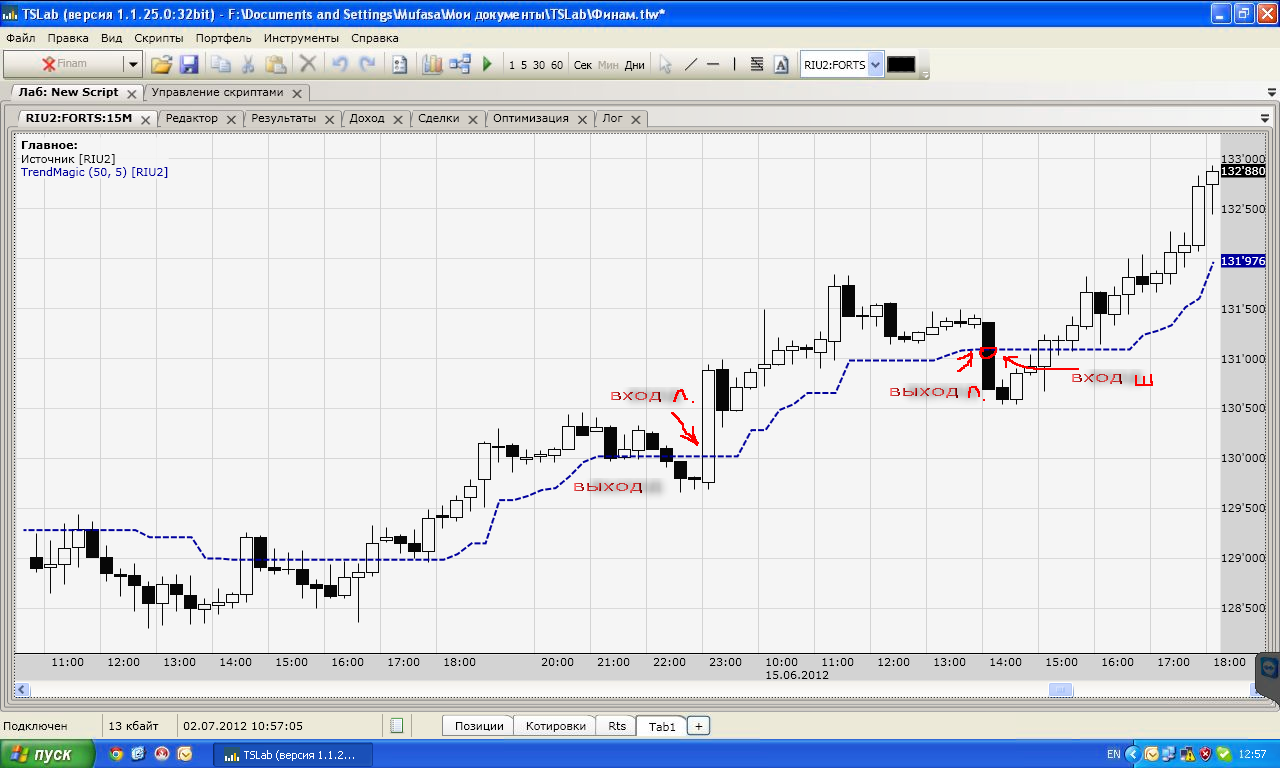Click the script diagram toolbar icon
Screen dimensions: 1280x768
460,65
